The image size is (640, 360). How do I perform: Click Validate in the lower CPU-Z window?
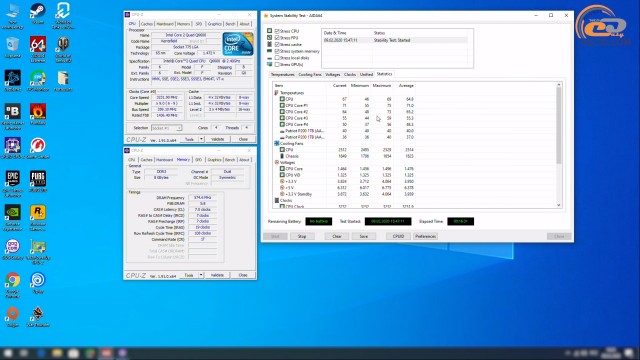(x=217, y=275)
